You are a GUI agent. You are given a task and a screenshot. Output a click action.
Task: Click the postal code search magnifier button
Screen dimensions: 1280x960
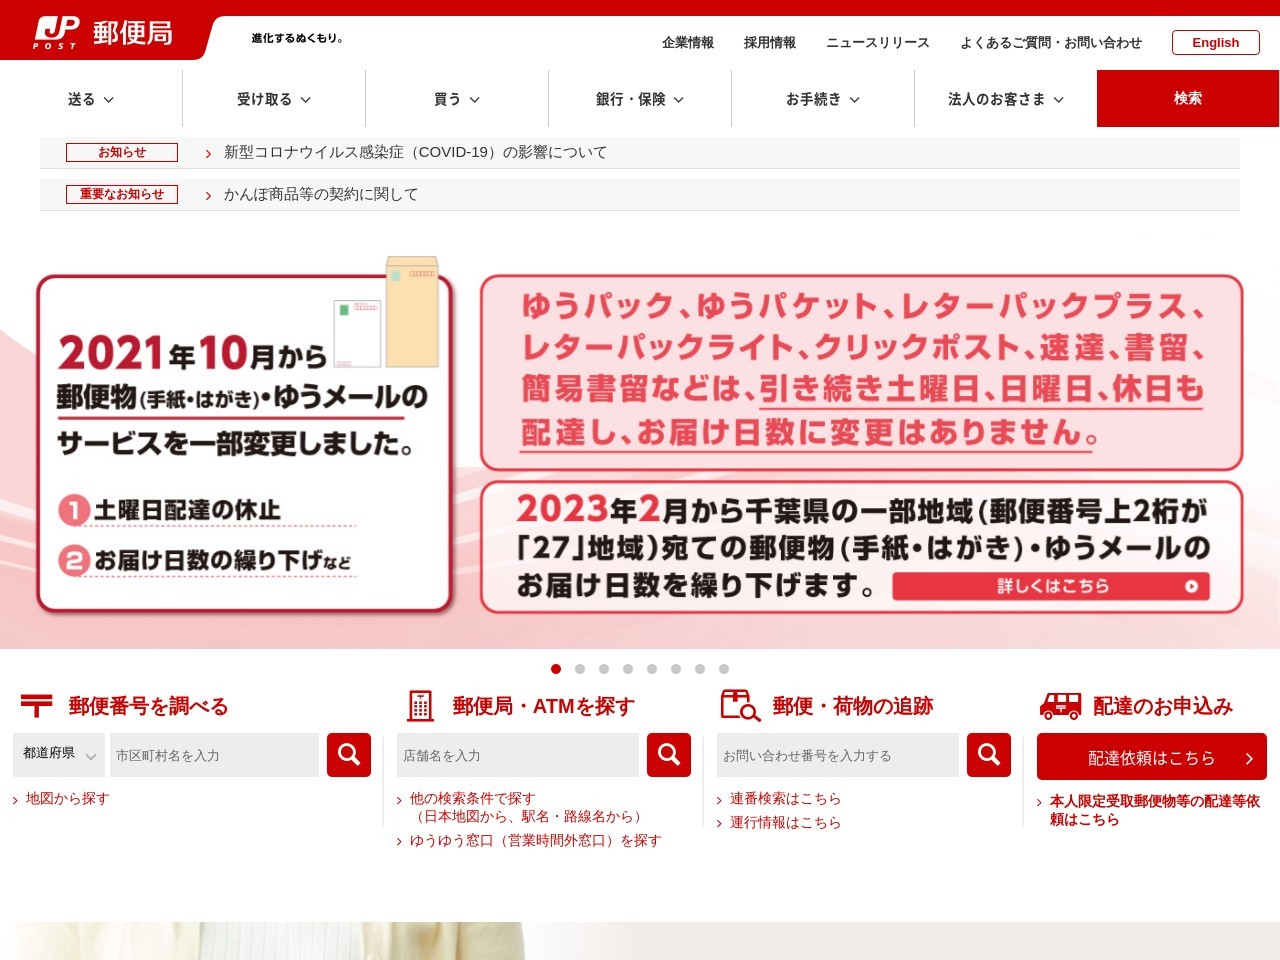point(349,755)
